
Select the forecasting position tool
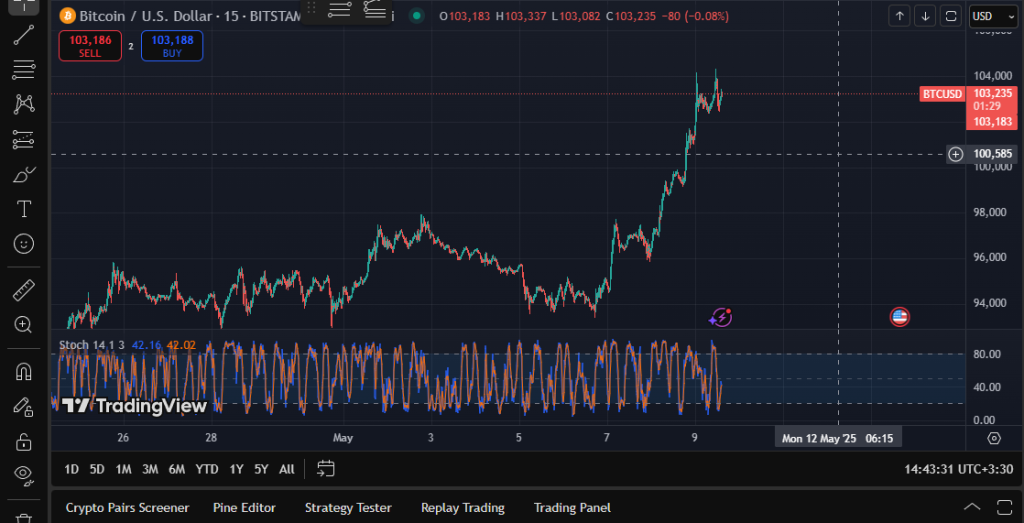tap(24, 139)
